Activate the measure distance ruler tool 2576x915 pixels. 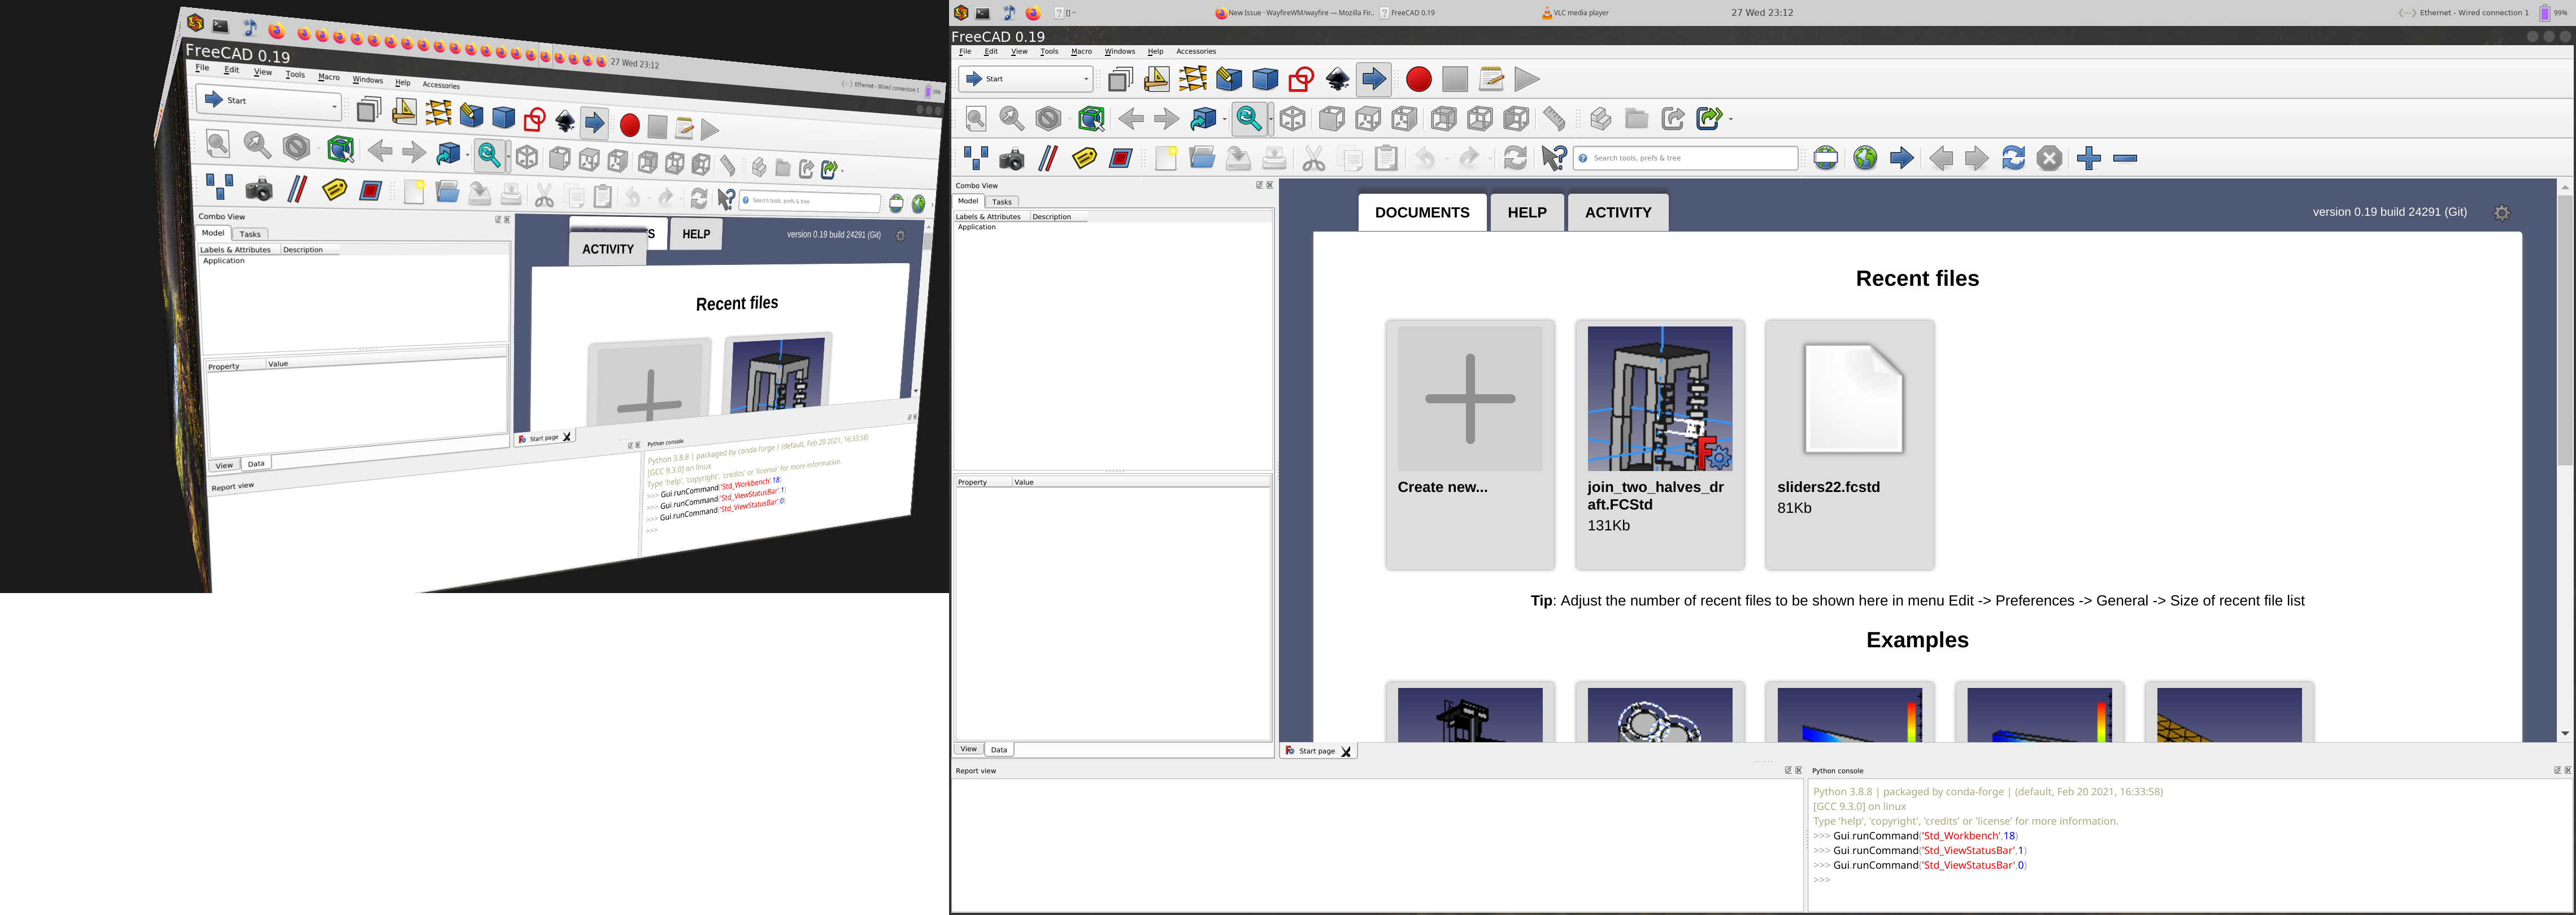tap(1555, 119)
